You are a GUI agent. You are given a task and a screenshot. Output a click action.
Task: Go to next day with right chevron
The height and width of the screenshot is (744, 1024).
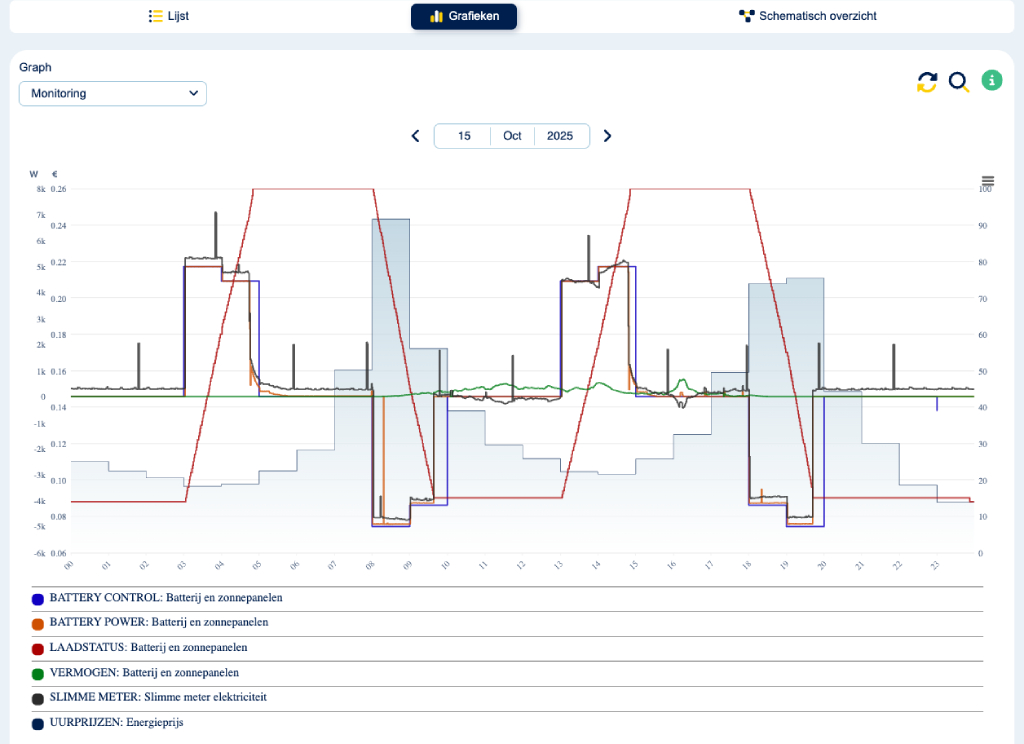click(x=607, y=136)
